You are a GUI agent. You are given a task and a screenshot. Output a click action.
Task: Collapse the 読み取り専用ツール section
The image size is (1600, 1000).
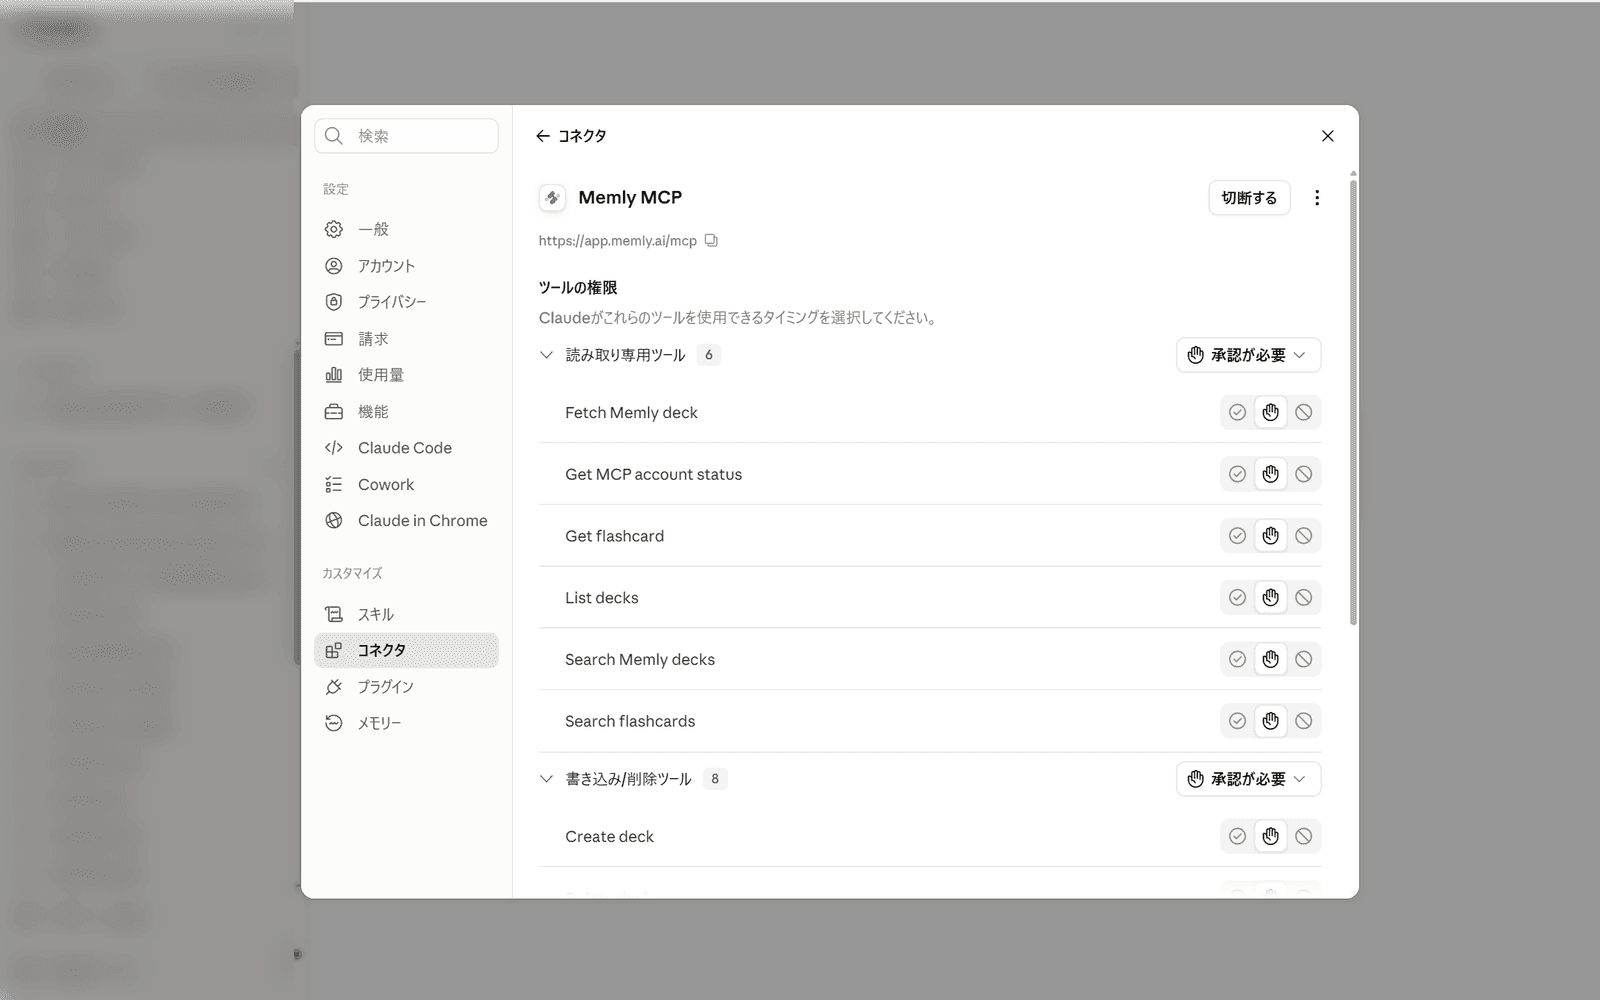coord(546,355)
